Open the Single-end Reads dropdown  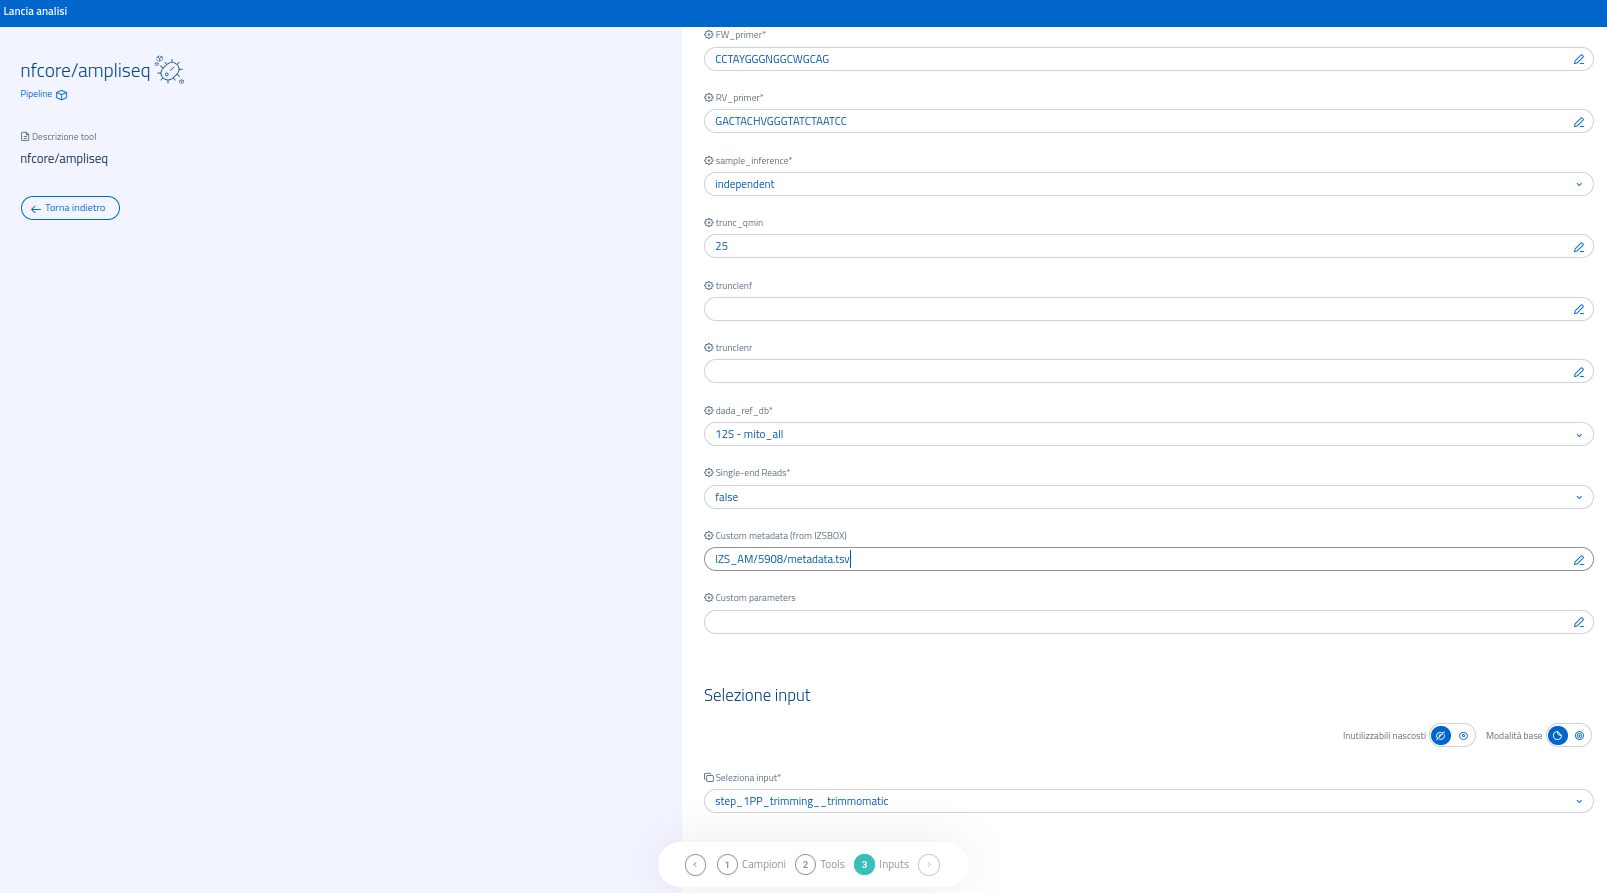pos(1148,497)
